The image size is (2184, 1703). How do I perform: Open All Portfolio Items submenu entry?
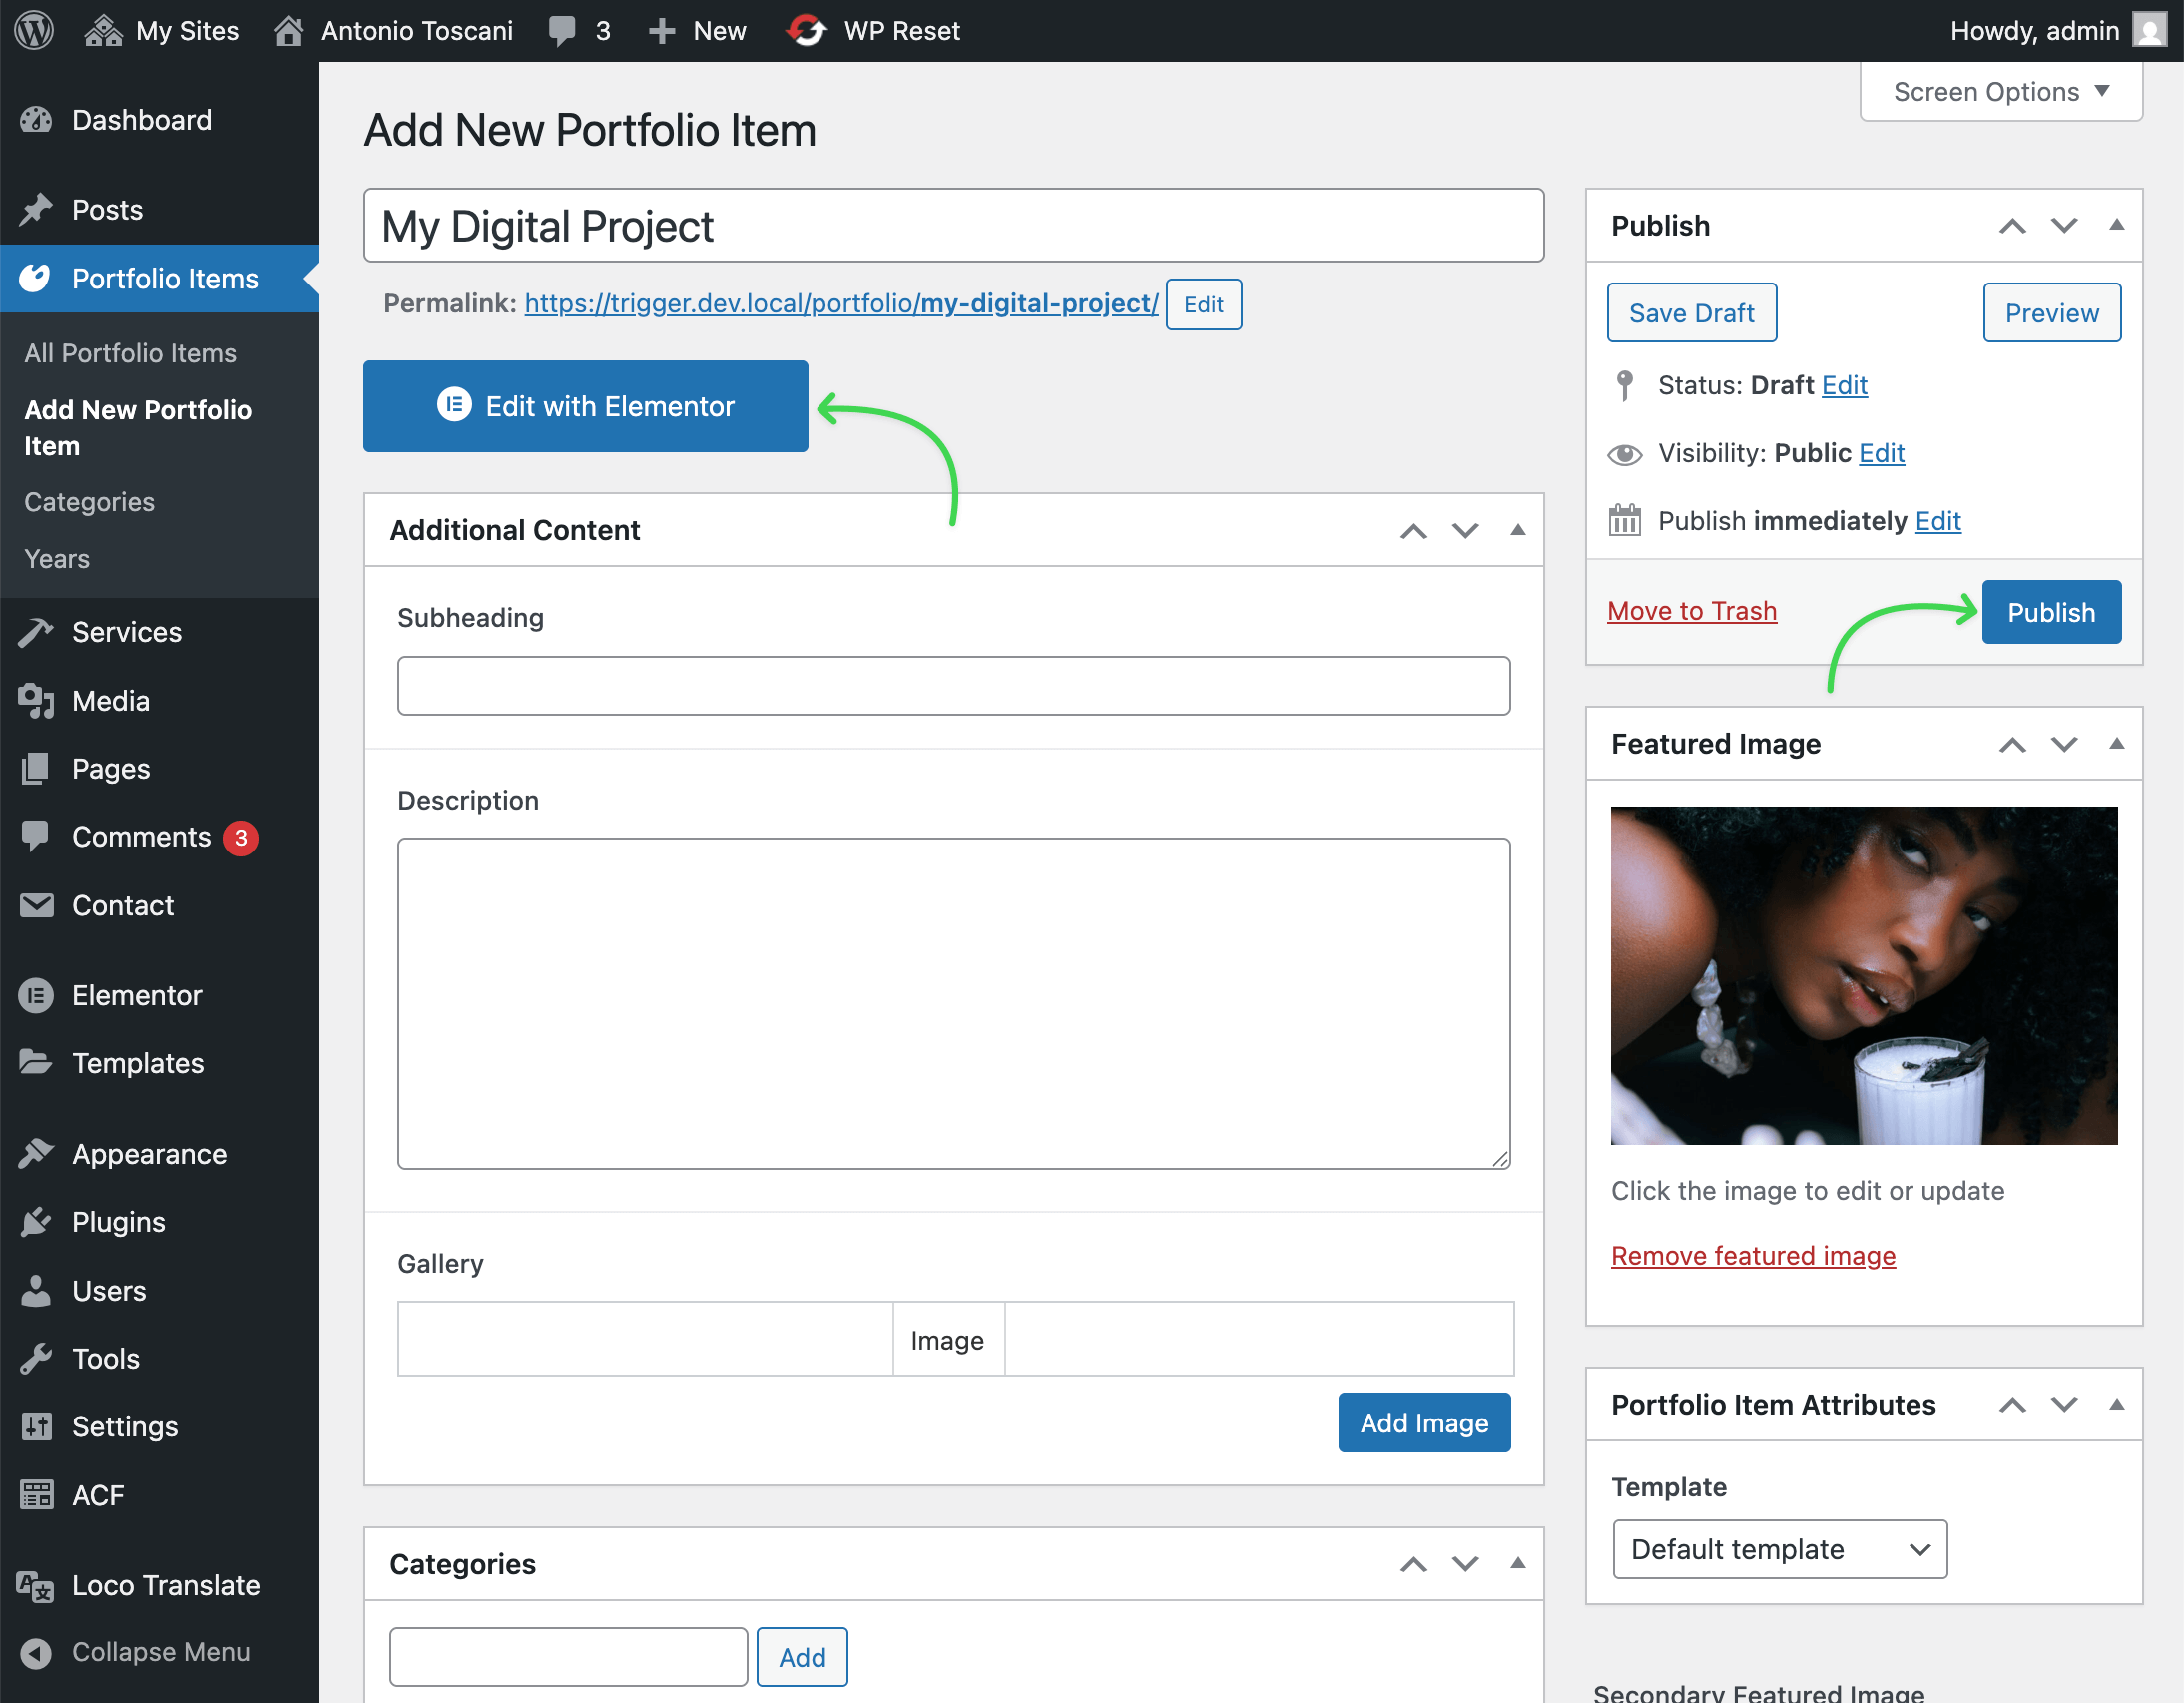coord(130,353)
